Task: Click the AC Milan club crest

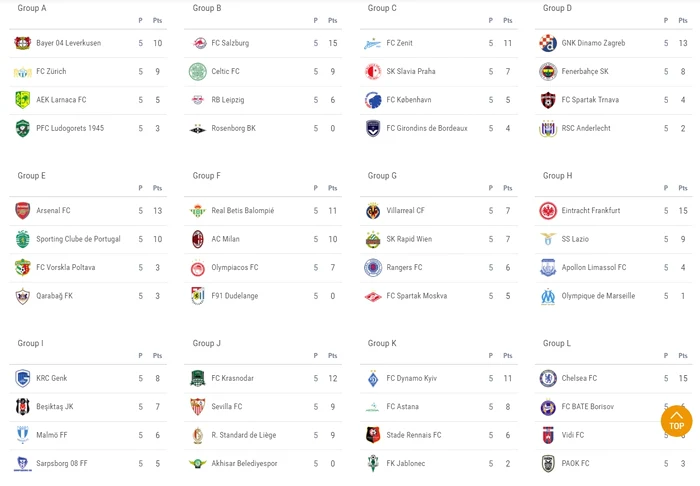Action: [198, 239]
